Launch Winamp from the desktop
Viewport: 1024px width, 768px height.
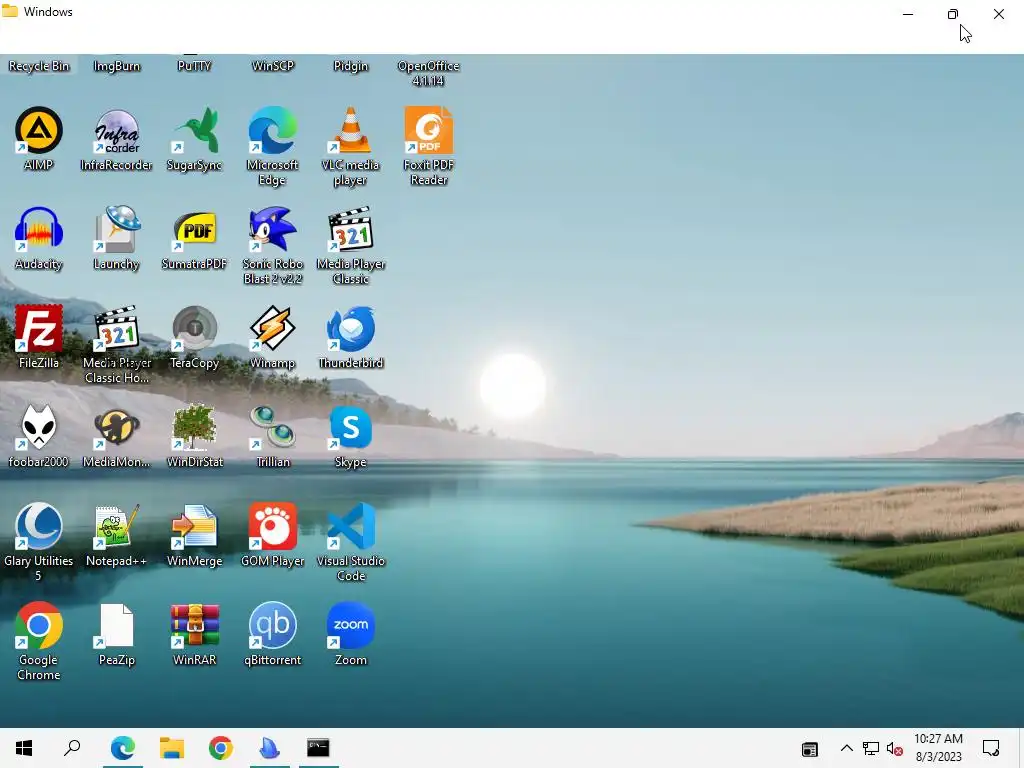click(x=272, y=337)
